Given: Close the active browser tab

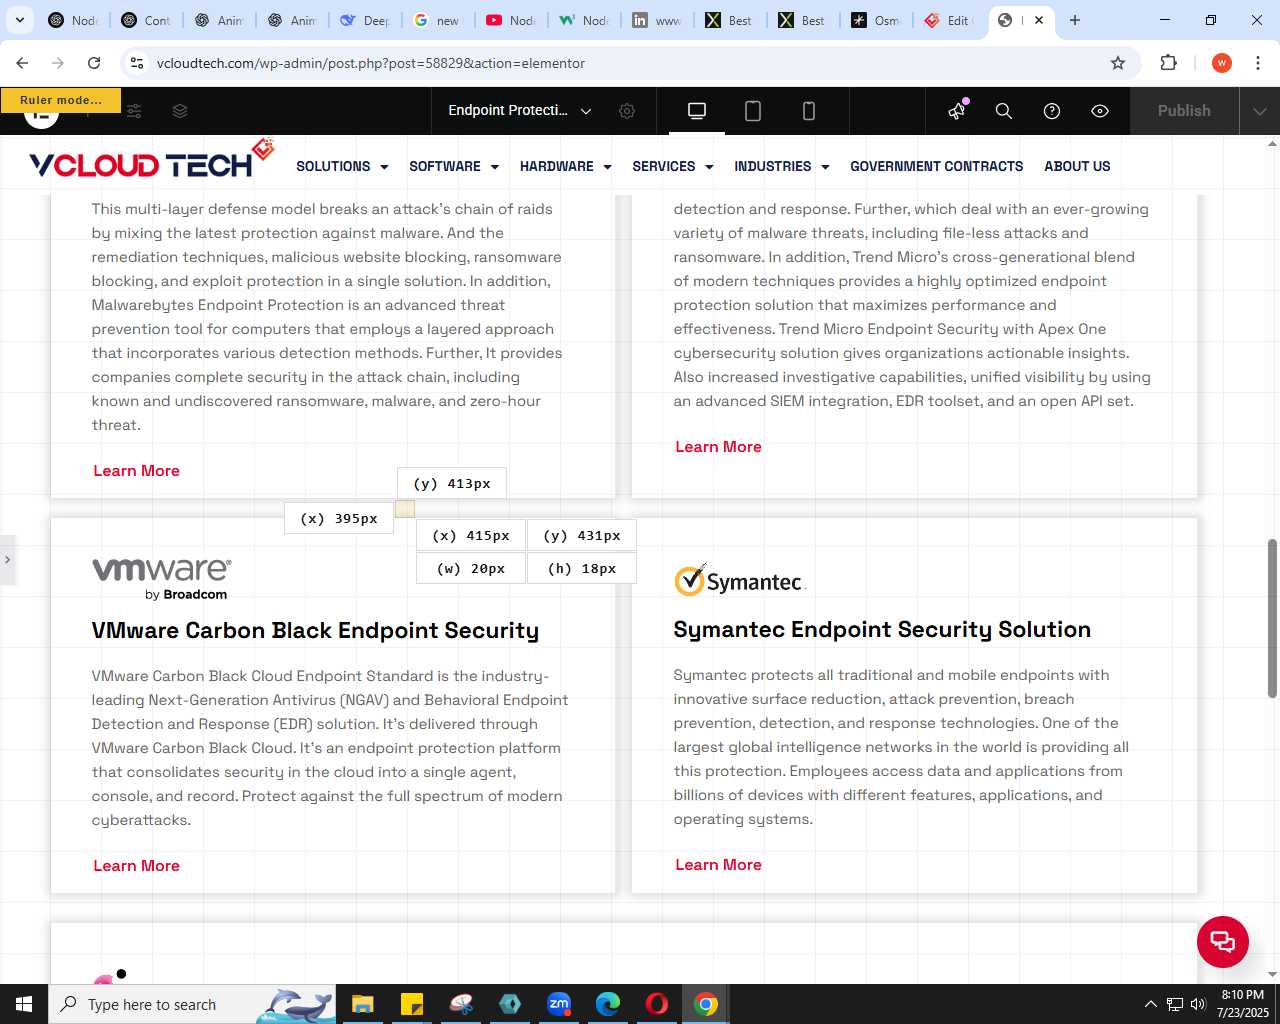Looking at the screenshot, I should 1039,20.
